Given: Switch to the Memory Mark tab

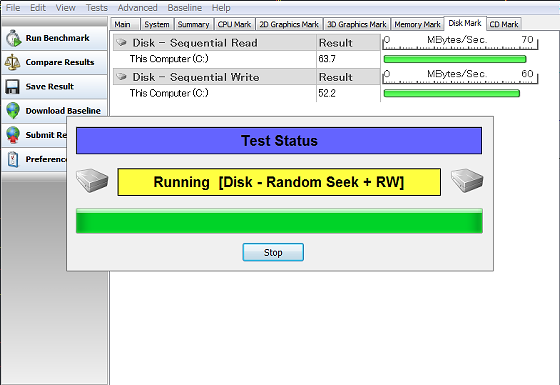Looking at the screenshot, I should click(417, 24).
